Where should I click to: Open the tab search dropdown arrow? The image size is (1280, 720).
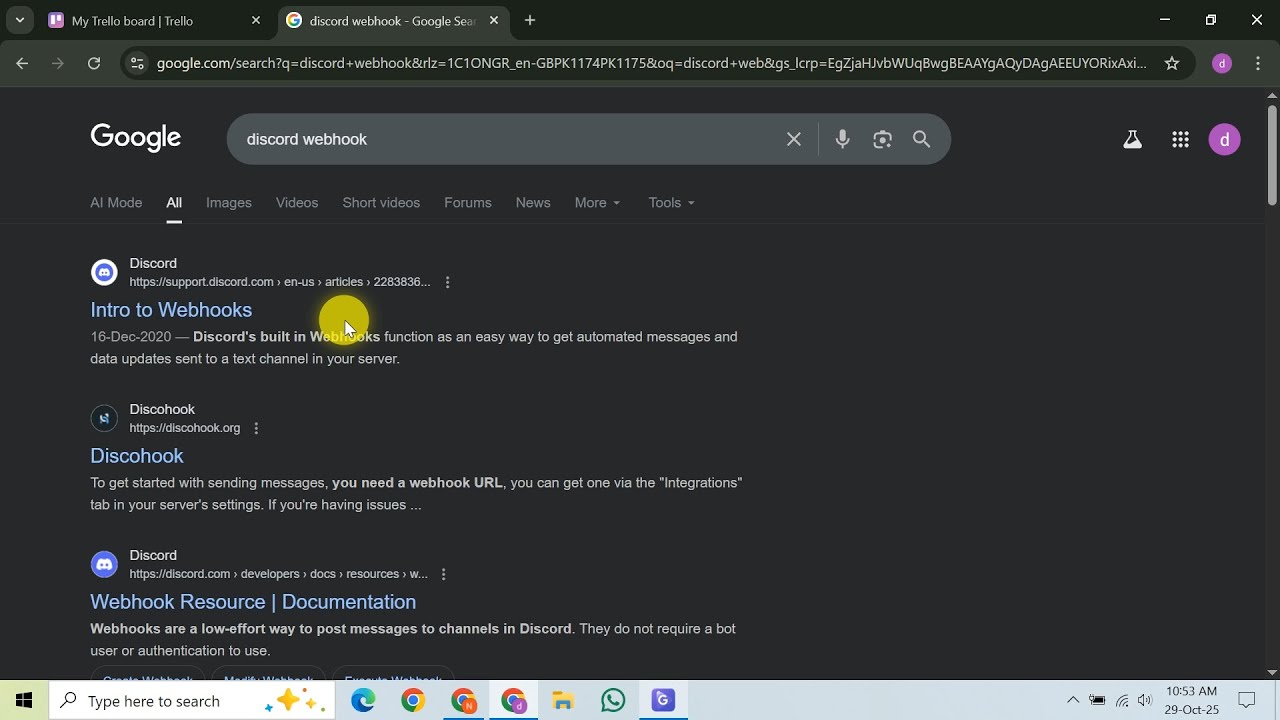(19, 20)
